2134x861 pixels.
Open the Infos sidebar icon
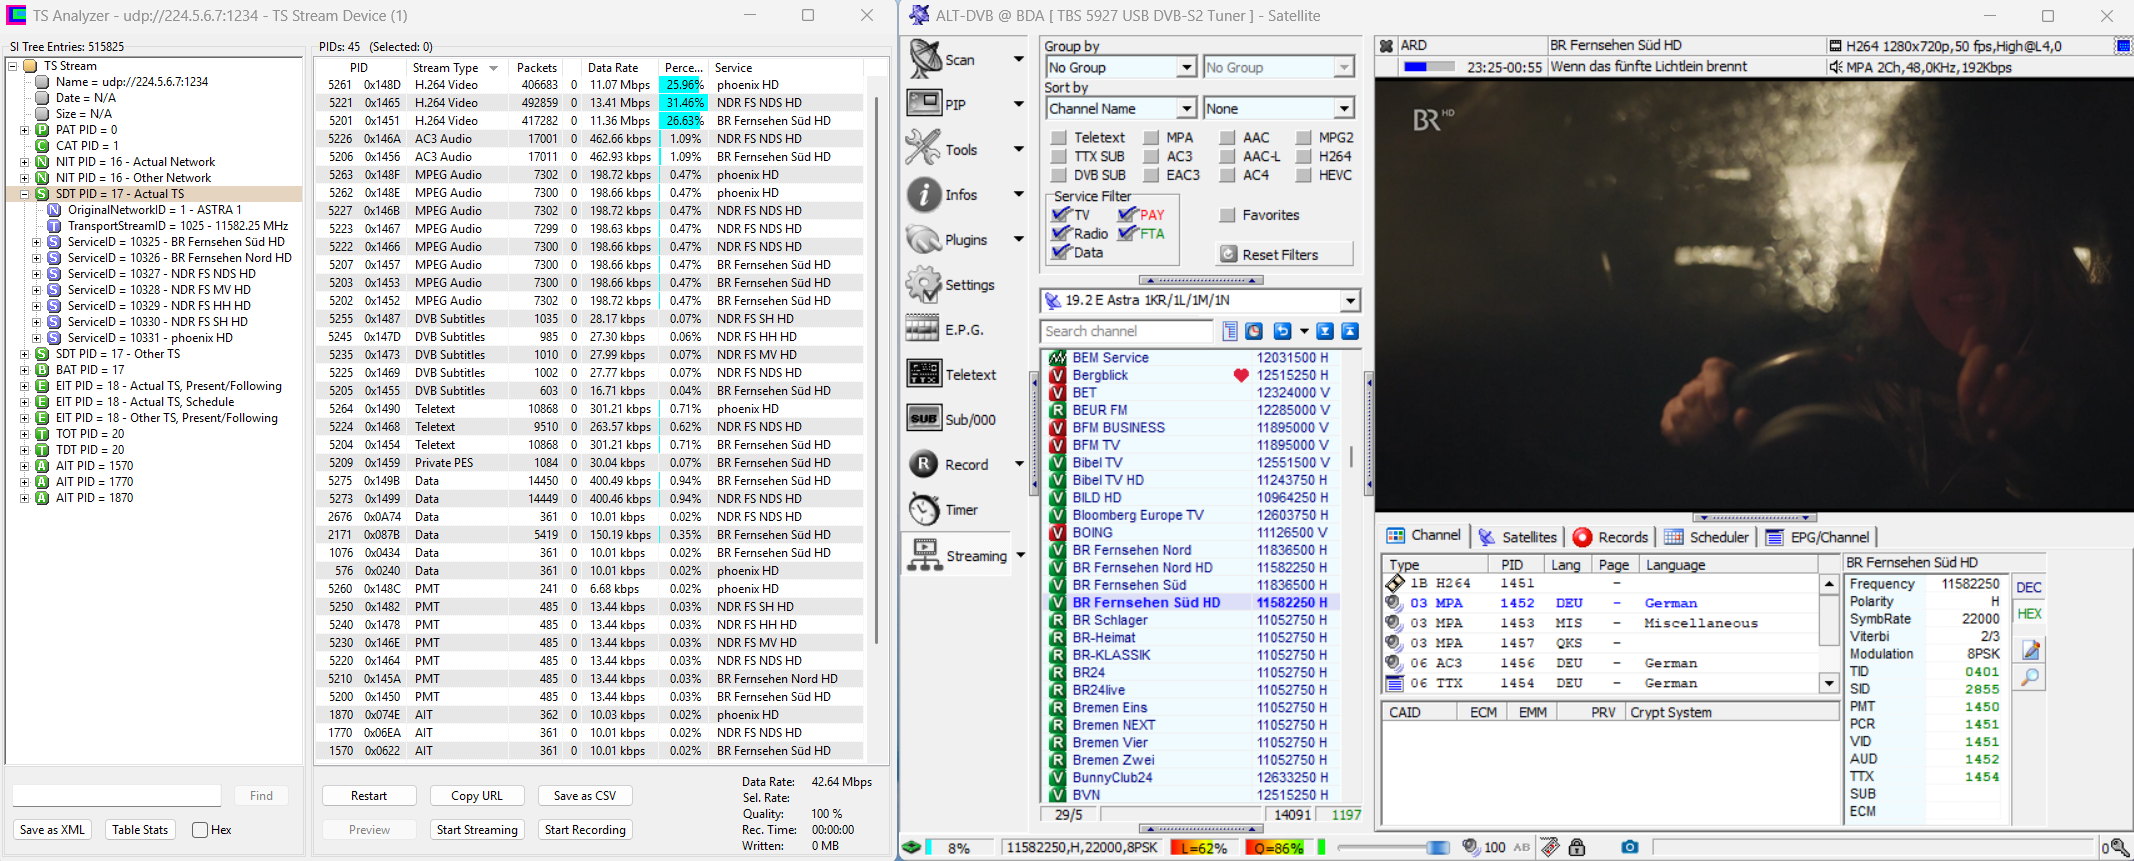(924, 194)
